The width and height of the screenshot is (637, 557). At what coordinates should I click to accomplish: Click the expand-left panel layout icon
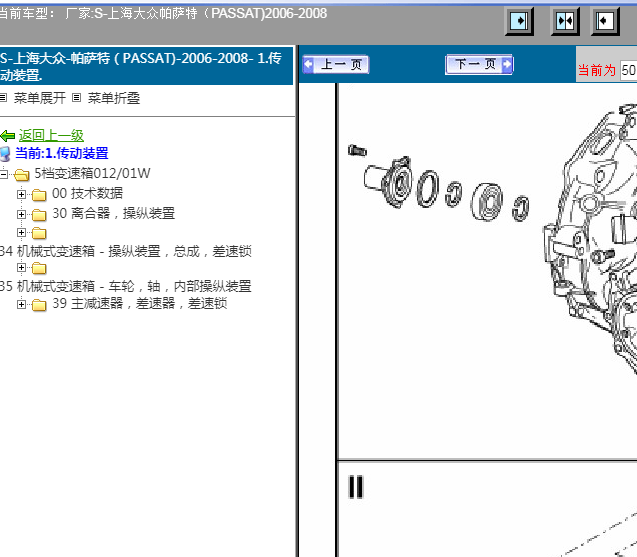tap(605, 21)
